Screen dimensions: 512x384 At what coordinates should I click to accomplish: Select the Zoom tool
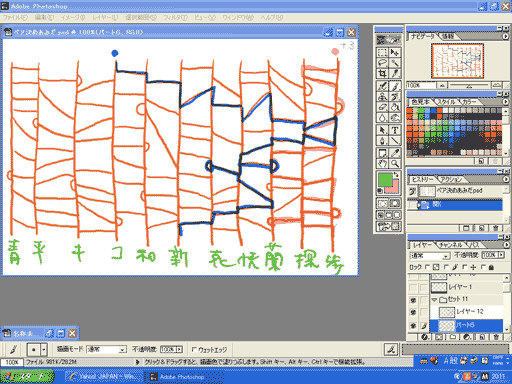(395, 163)
